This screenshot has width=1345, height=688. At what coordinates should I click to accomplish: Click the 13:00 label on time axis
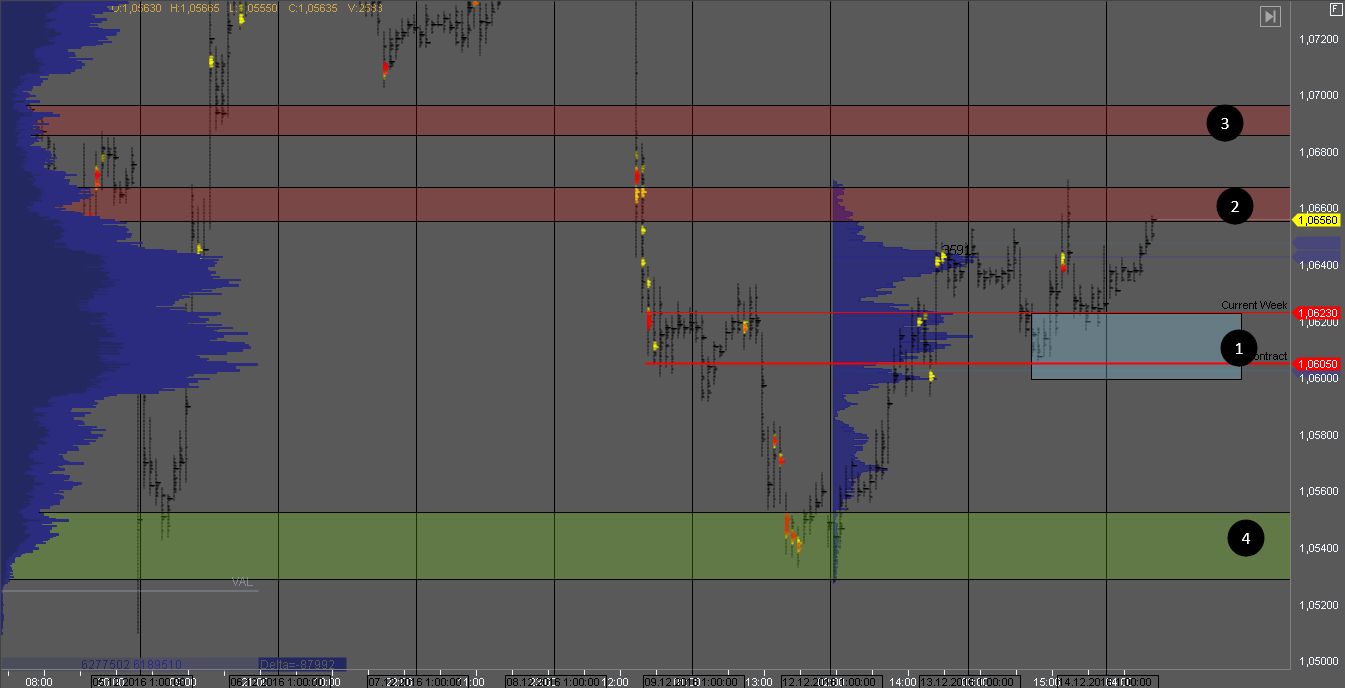tap(761, 681)
